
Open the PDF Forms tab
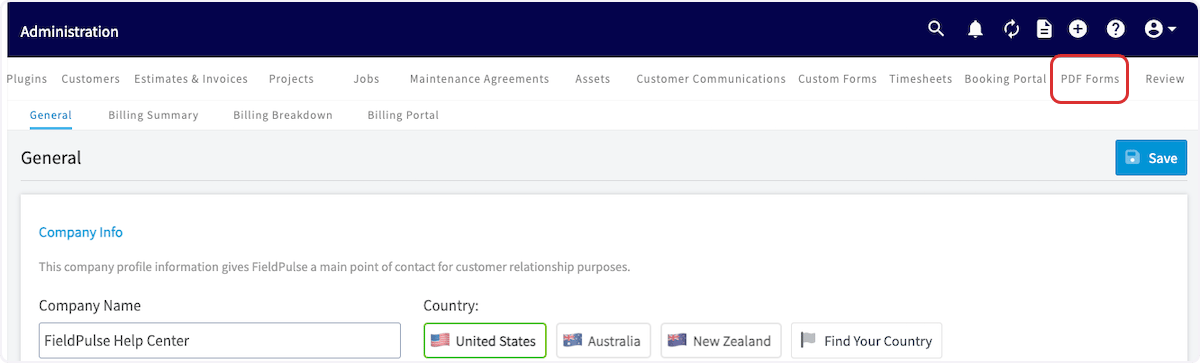click(1090, 79)
